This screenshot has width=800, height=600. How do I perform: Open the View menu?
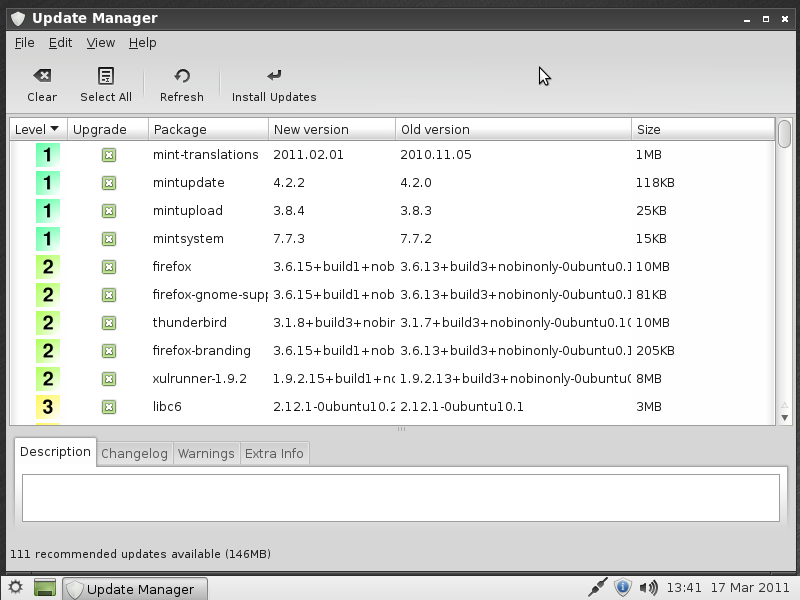pos(100,43)
